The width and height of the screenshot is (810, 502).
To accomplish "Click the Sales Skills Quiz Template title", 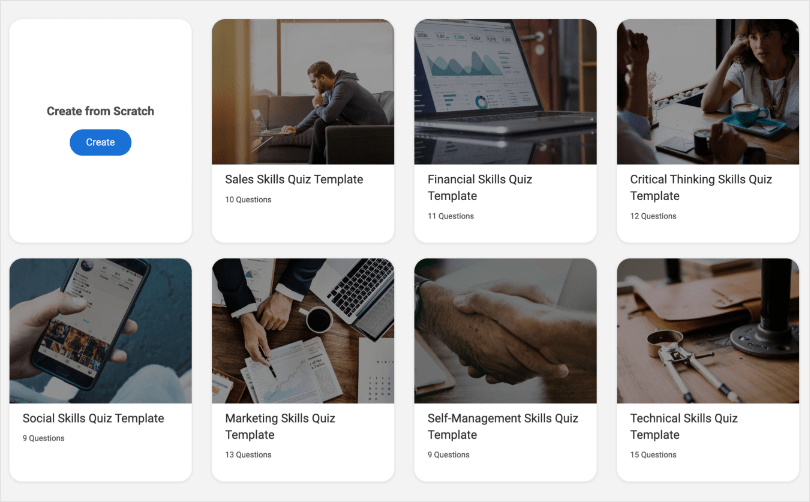I will click(x=294, y=179).
